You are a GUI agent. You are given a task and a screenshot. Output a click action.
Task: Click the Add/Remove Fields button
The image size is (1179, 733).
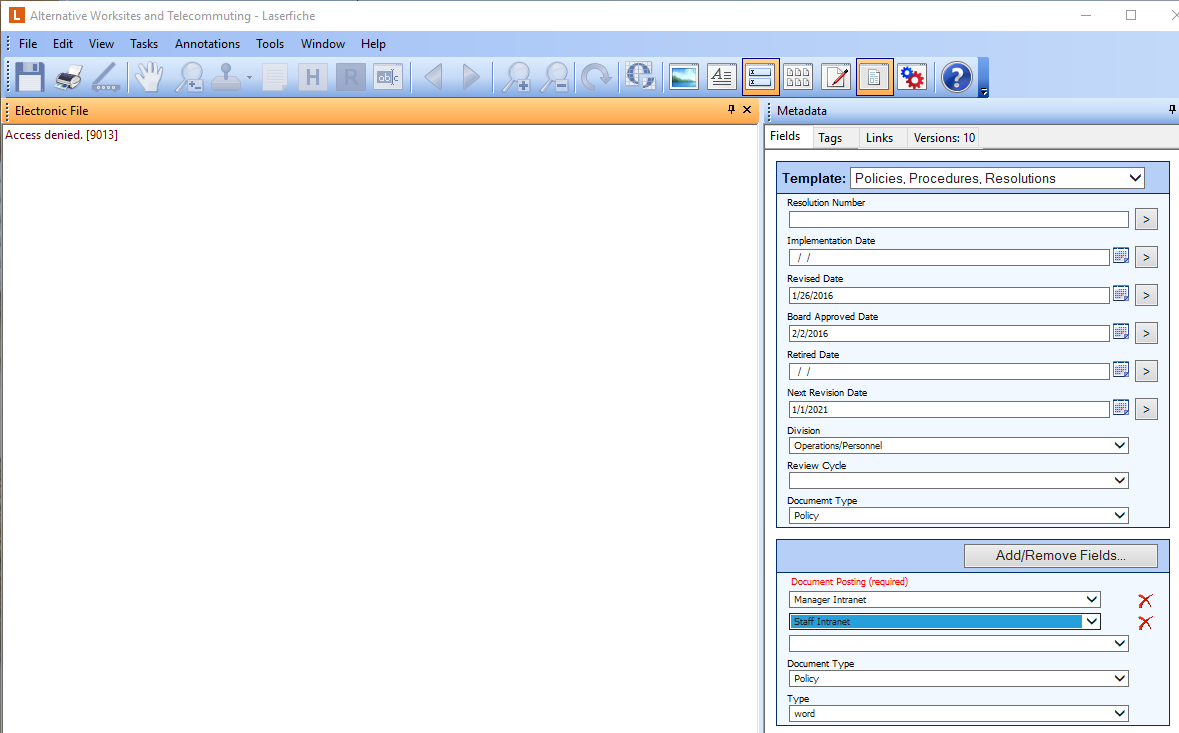[1060, 556]
